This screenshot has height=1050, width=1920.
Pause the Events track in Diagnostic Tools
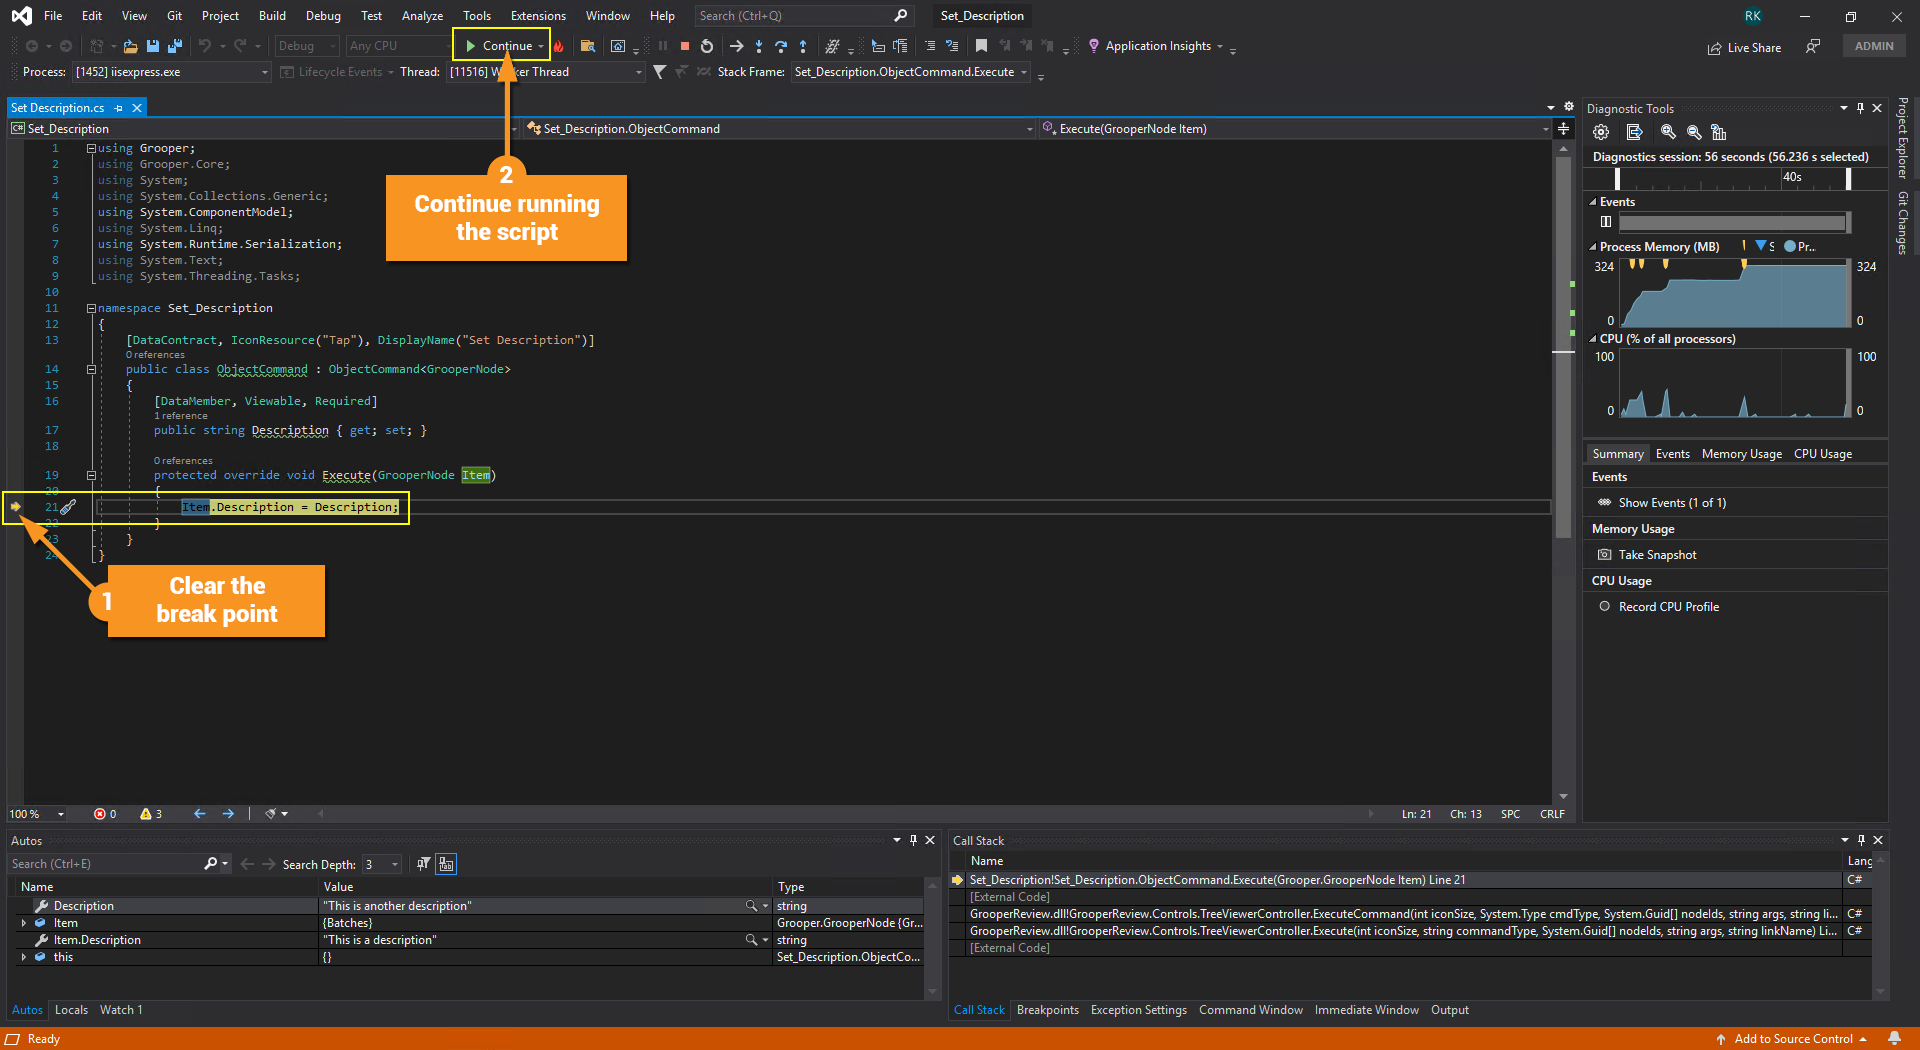pyautogui.click(x=1606, y=222)
